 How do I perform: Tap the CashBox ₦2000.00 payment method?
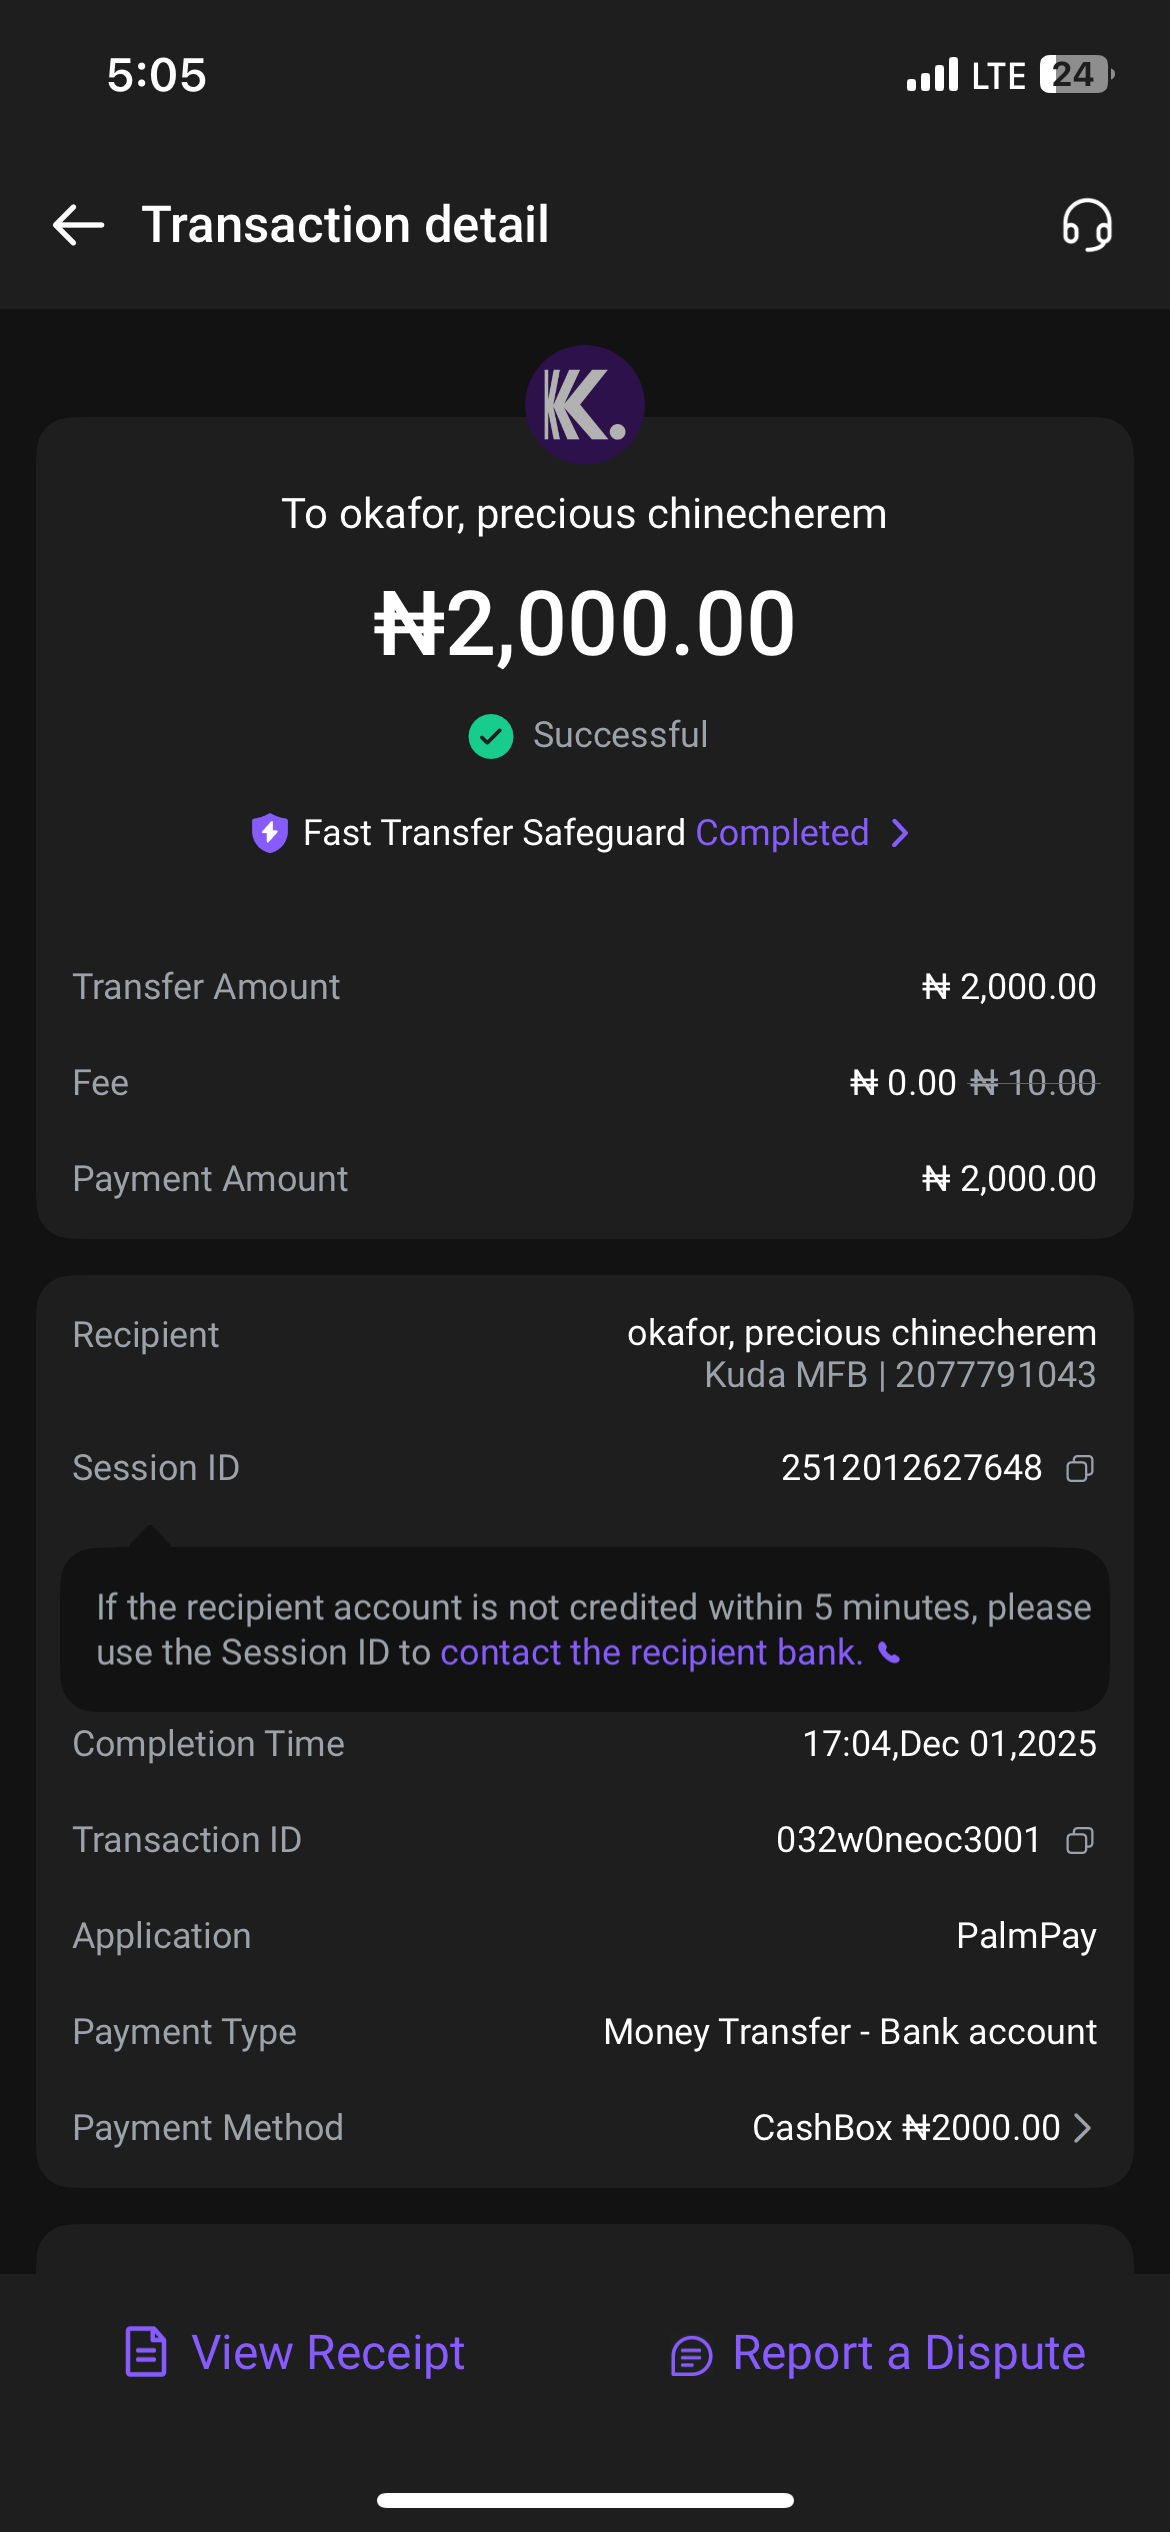click(x=905, y=2128)
